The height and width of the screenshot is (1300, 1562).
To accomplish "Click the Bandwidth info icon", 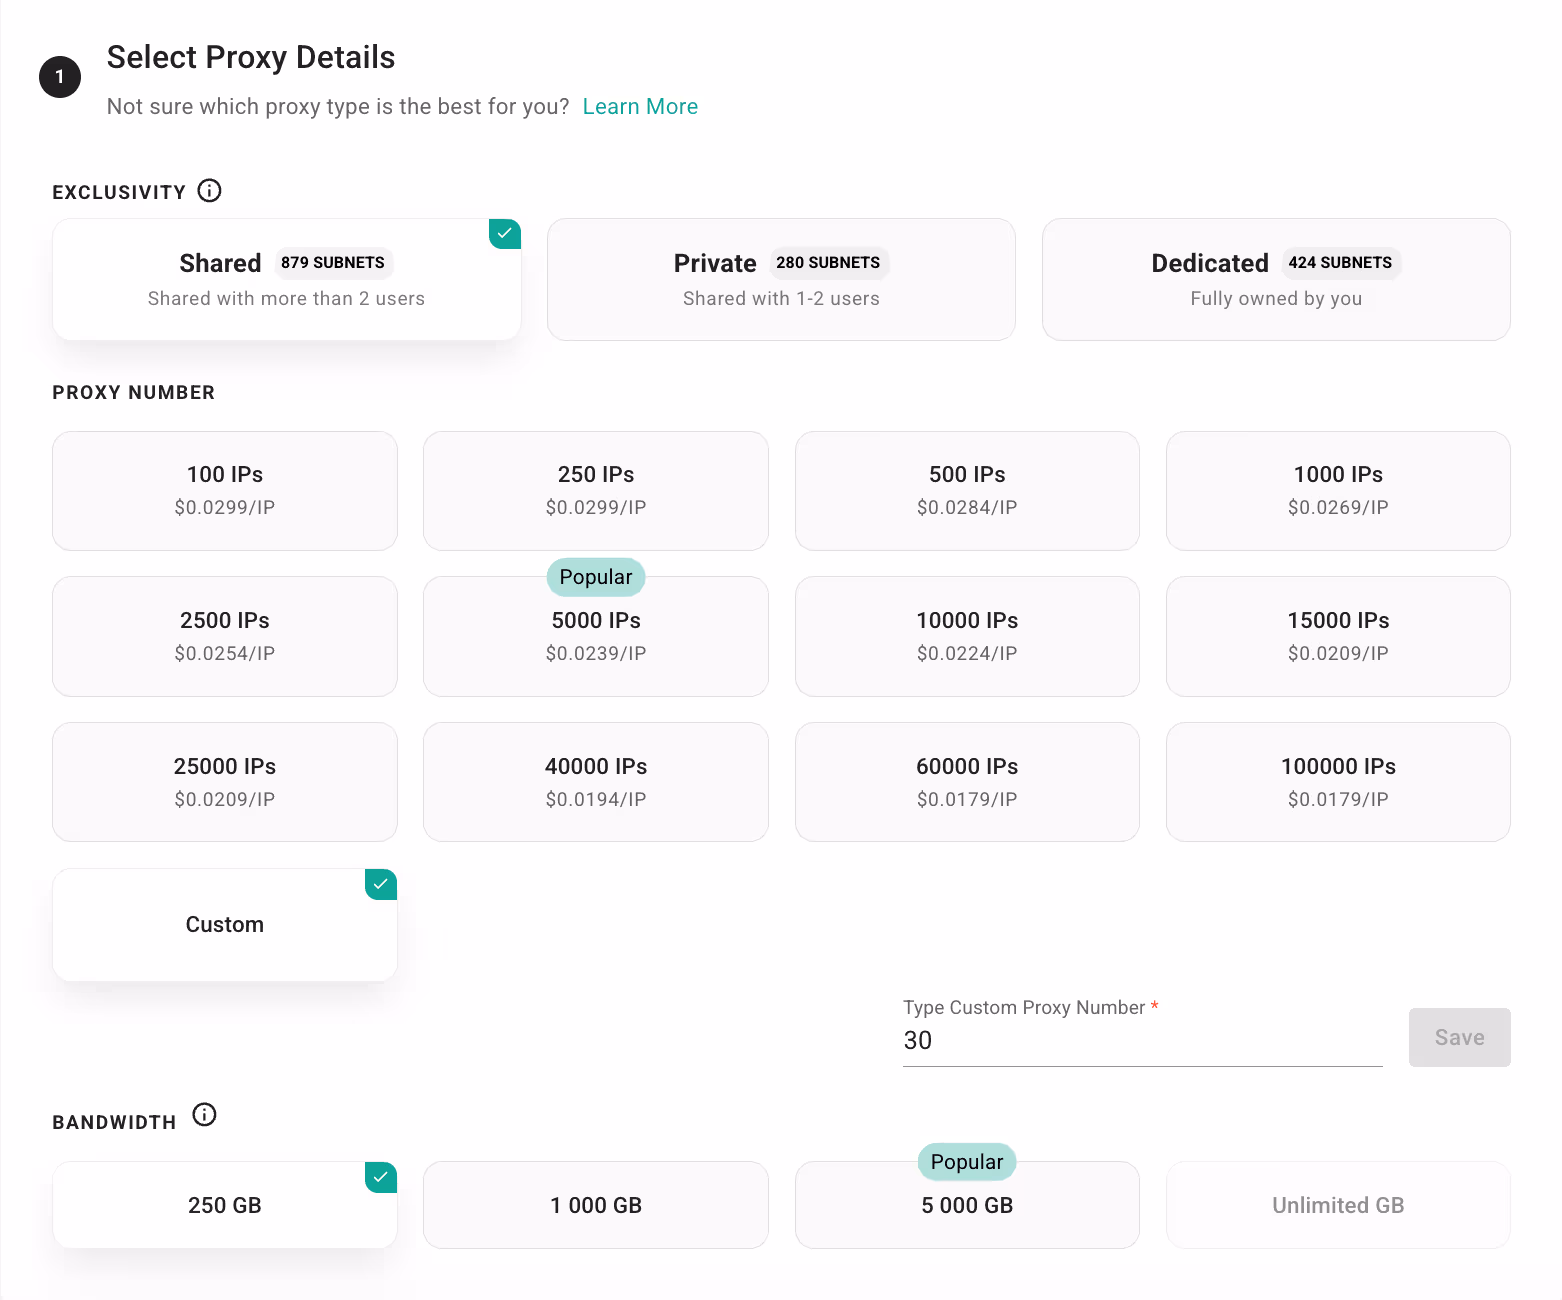I will (204, 1114).
